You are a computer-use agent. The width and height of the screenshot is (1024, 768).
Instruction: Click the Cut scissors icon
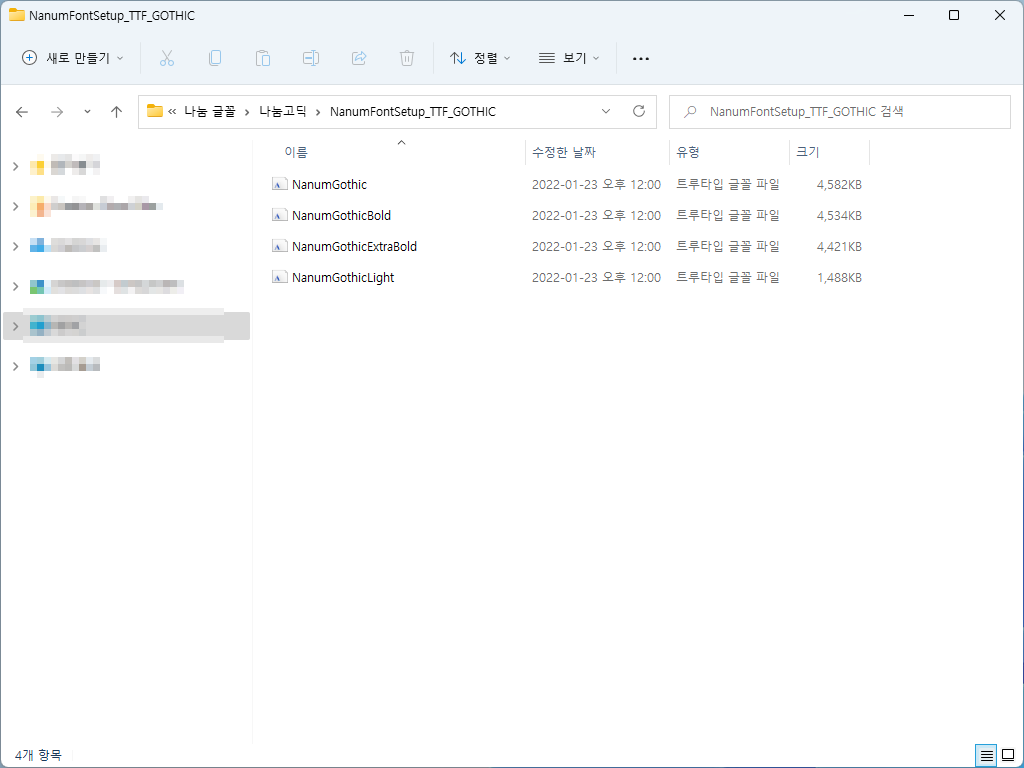(x=167, y=58)
